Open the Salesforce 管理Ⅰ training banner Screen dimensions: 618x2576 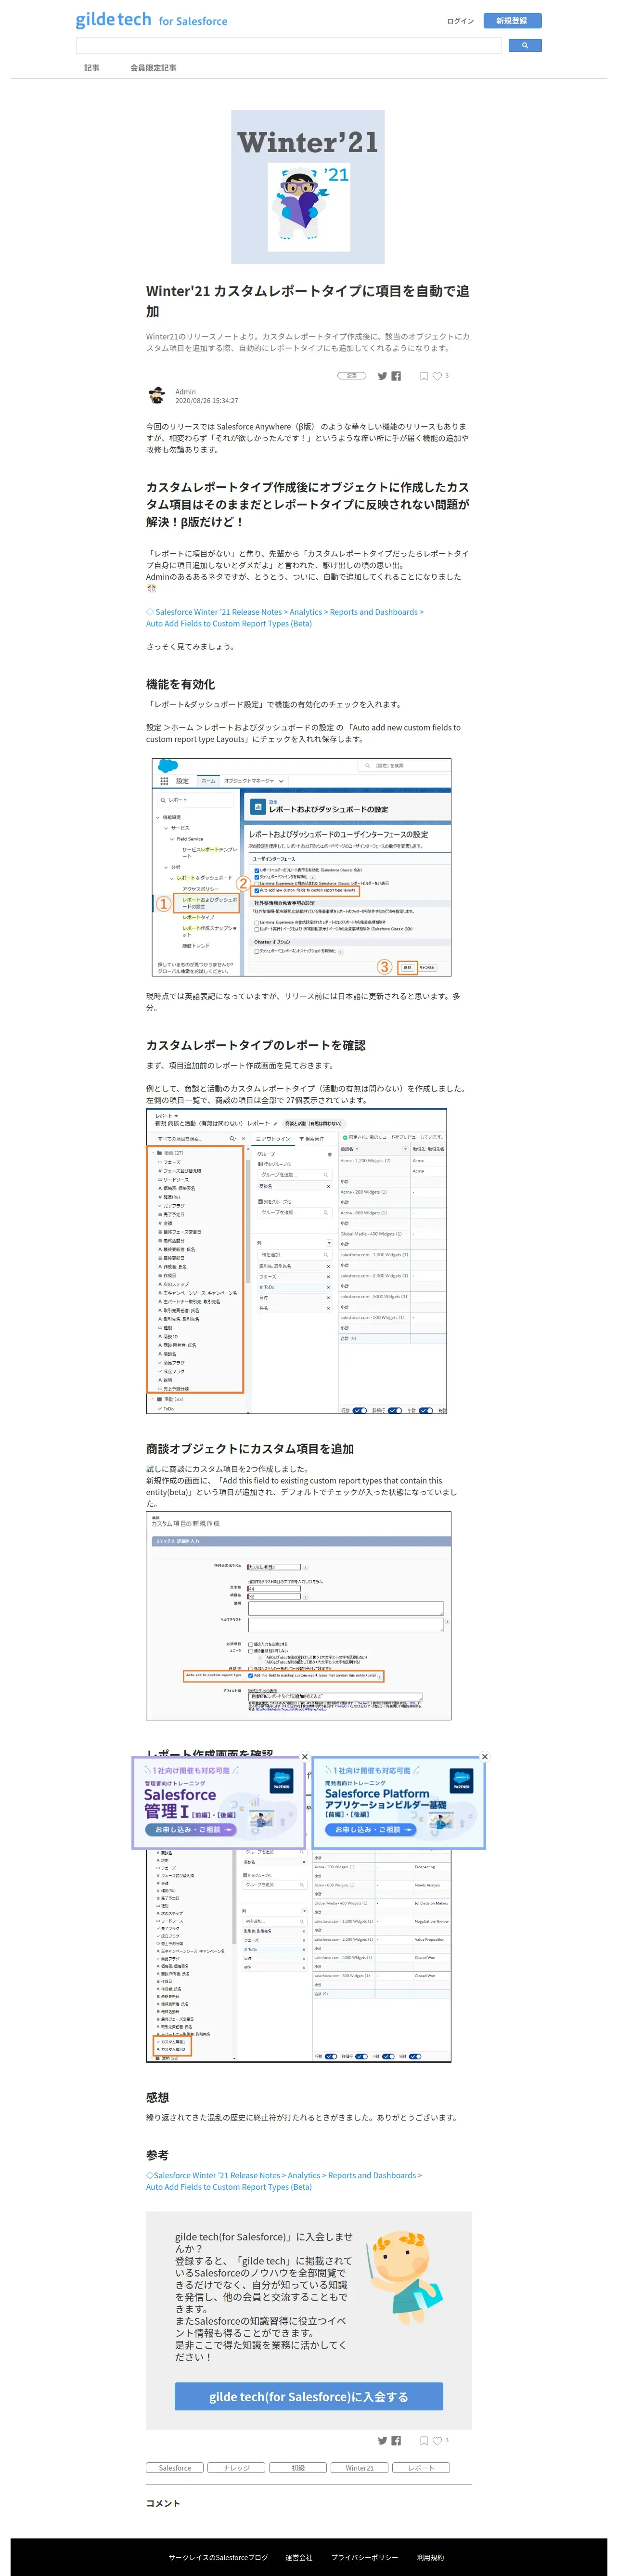pyautogui.click(x=218, y=1803)
